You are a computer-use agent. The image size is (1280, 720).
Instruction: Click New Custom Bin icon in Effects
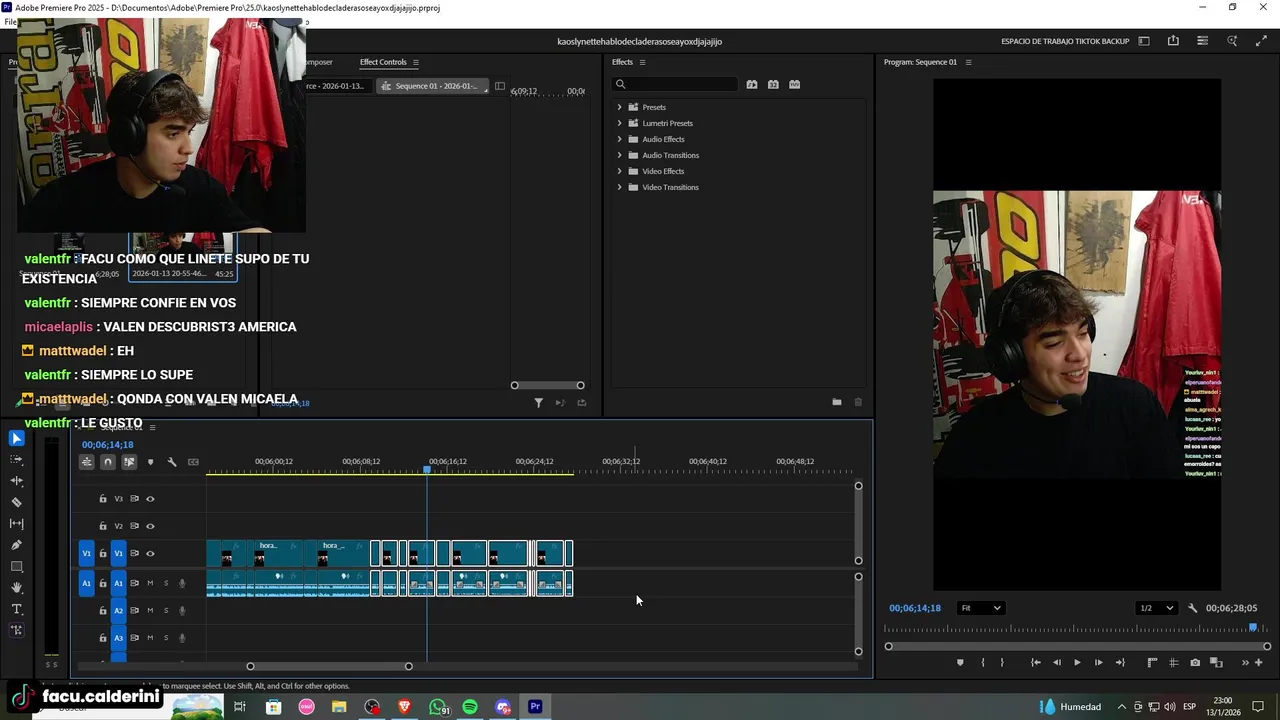point(837,402)
